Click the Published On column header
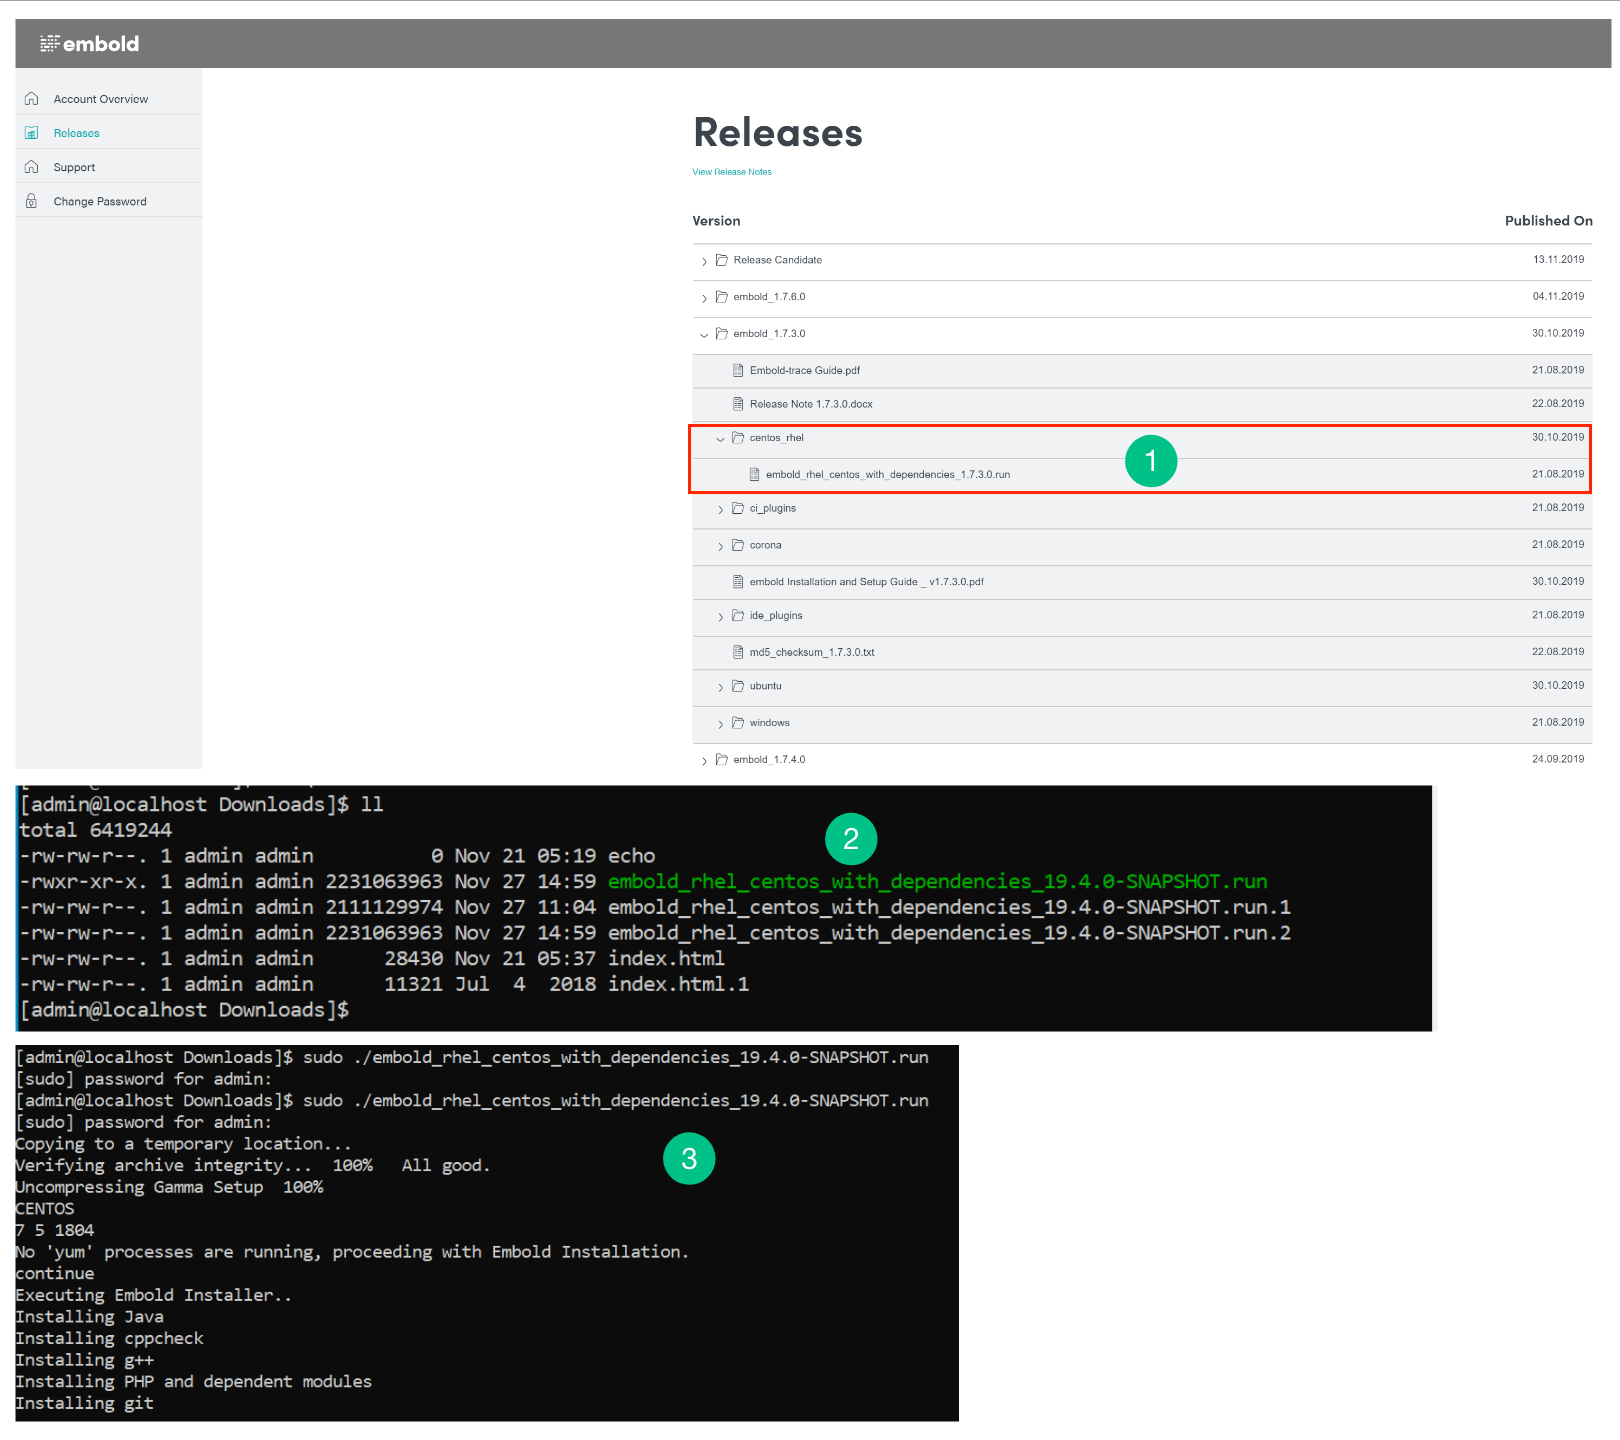This screenshot has width=1620, height=1440. (1549, 221)
